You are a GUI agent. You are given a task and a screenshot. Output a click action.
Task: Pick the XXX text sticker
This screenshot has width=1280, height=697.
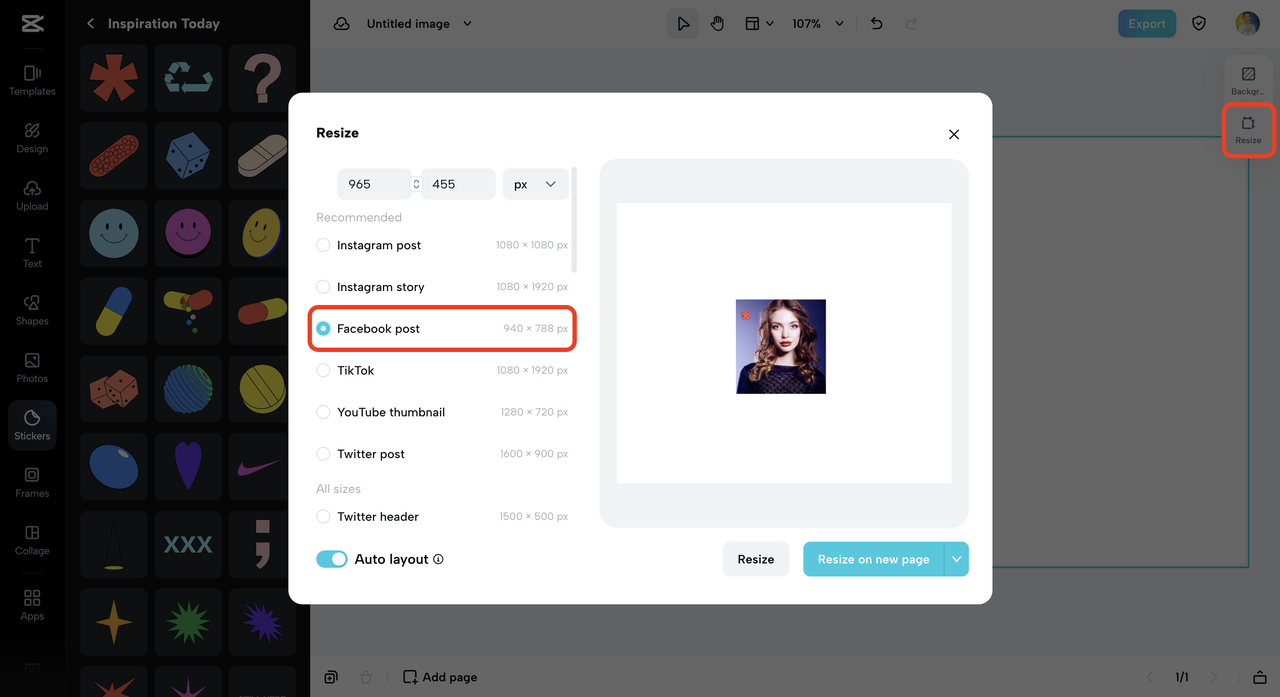point(188,544)
